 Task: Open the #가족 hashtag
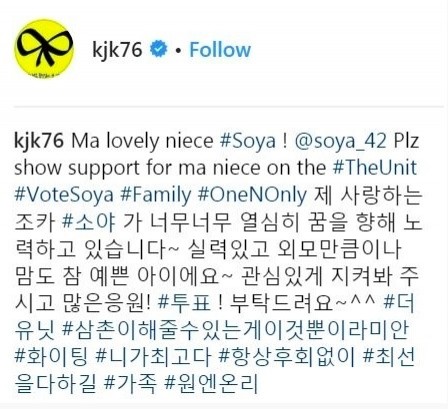click(130, 384)
